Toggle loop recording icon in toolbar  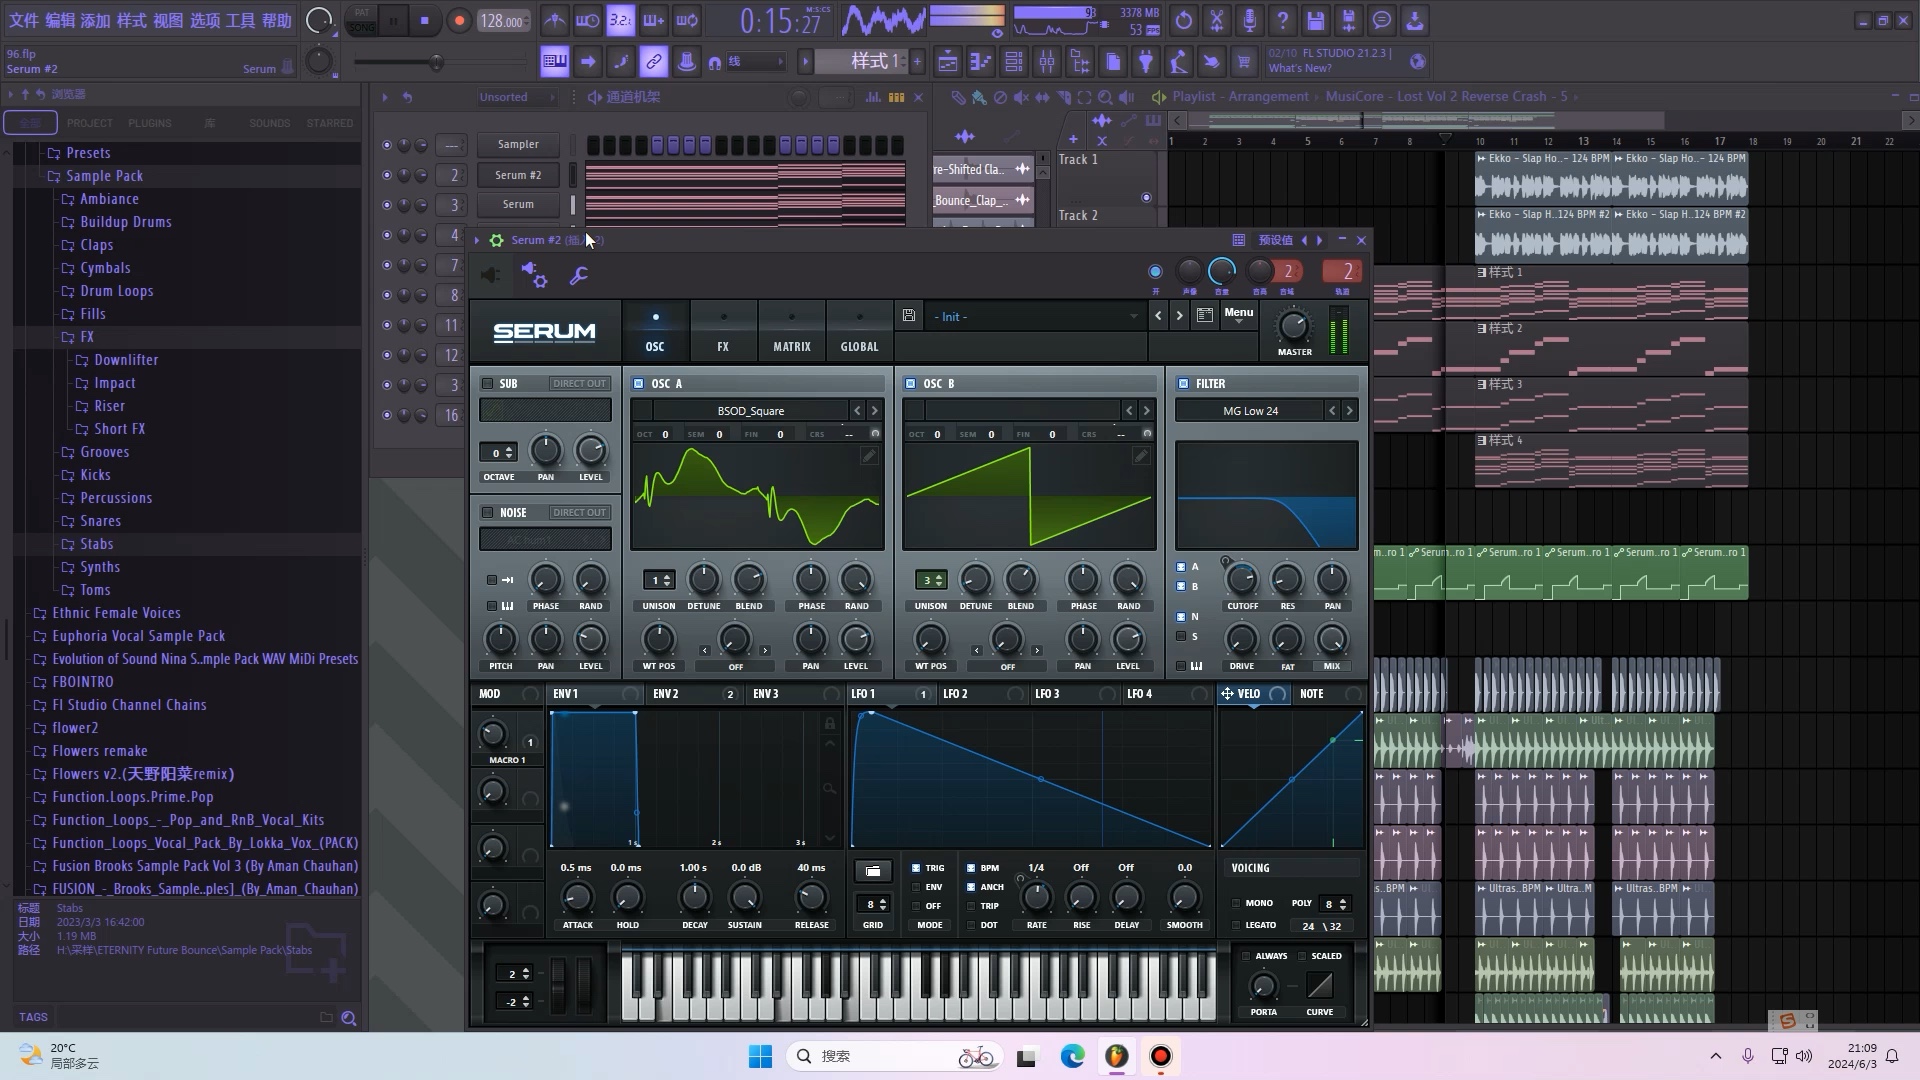point(687,20)
